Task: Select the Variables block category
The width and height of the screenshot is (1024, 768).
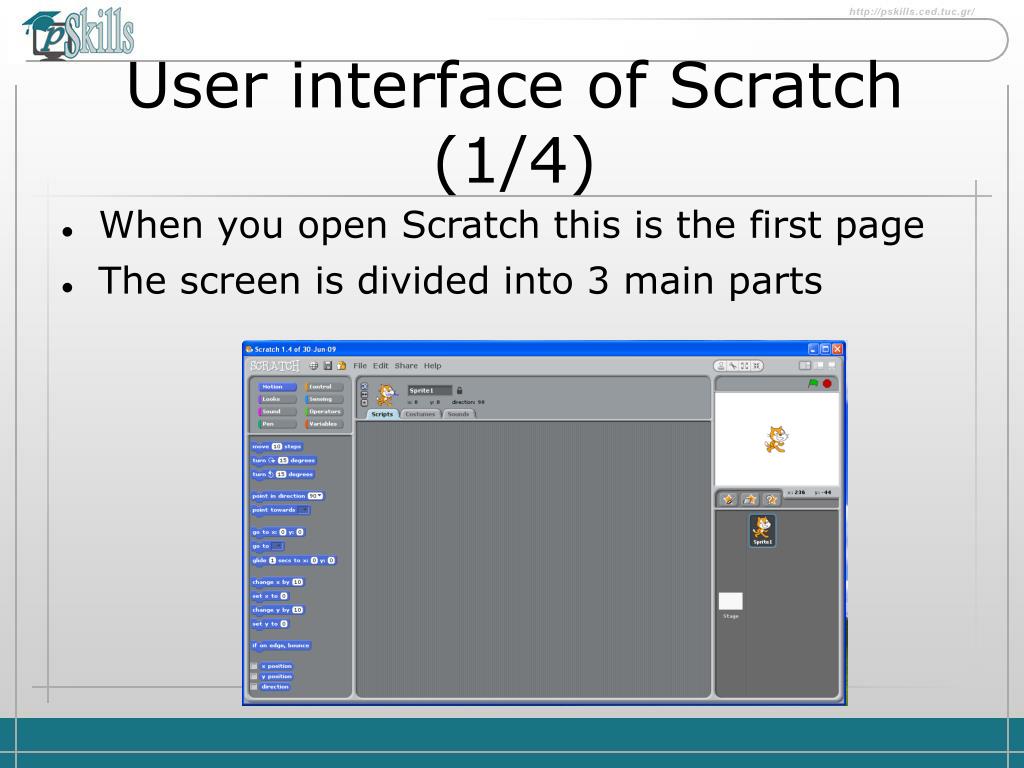Action: pyautogui.click(x=324, y=424)
